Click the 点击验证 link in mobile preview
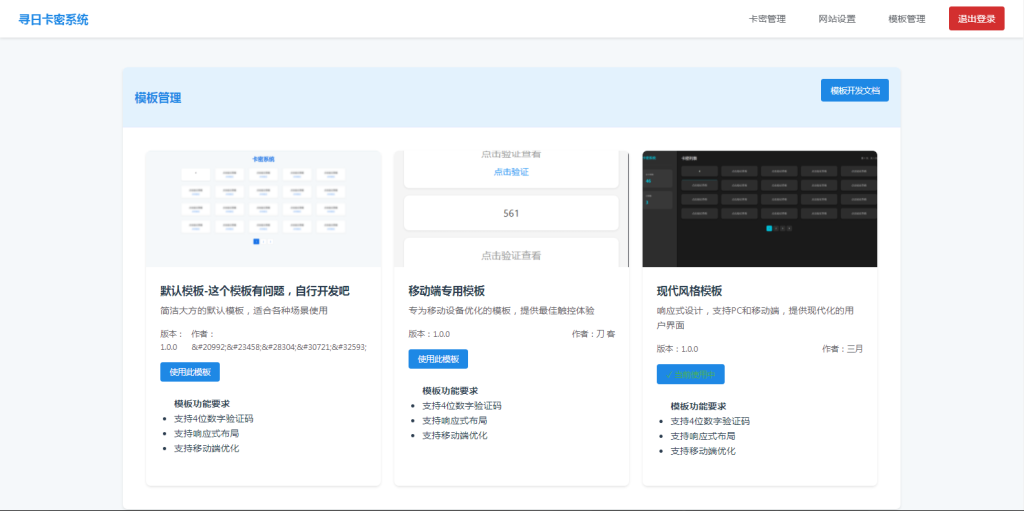This screenshot has width=1024, height=511. pyautogui.click(x=511, y=172)
